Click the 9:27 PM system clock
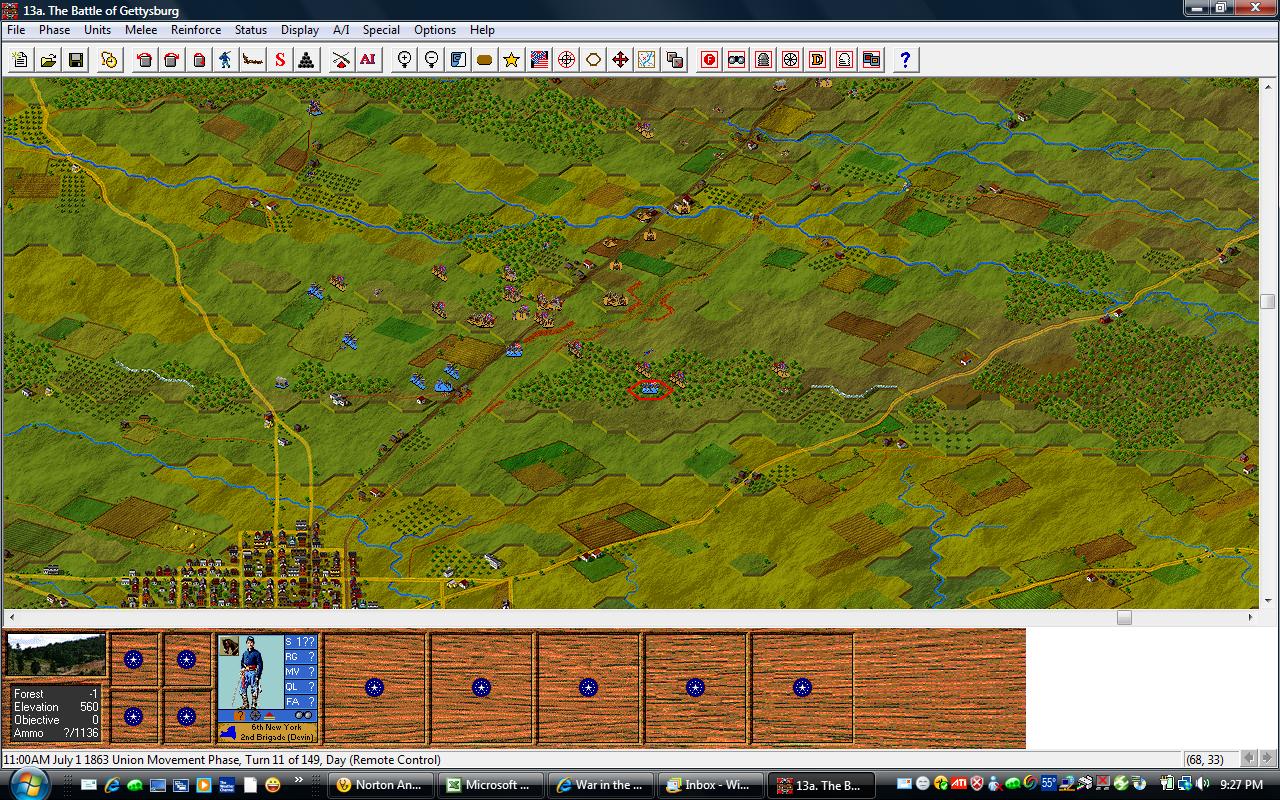The width and height of the screenshot is (1280, 800). 1240,785
